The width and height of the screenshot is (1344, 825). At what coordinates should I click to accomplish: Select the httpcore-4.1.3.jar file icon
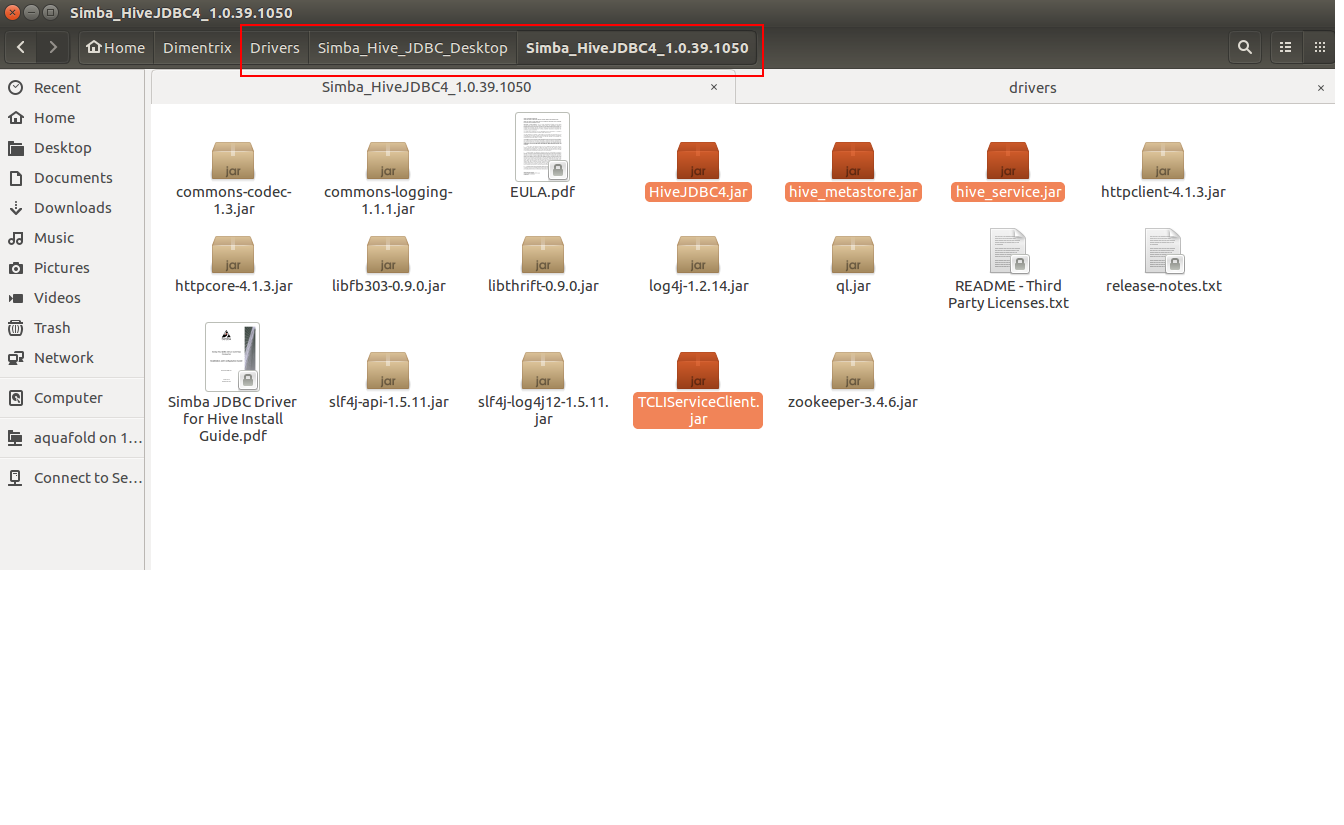(233, 254)
